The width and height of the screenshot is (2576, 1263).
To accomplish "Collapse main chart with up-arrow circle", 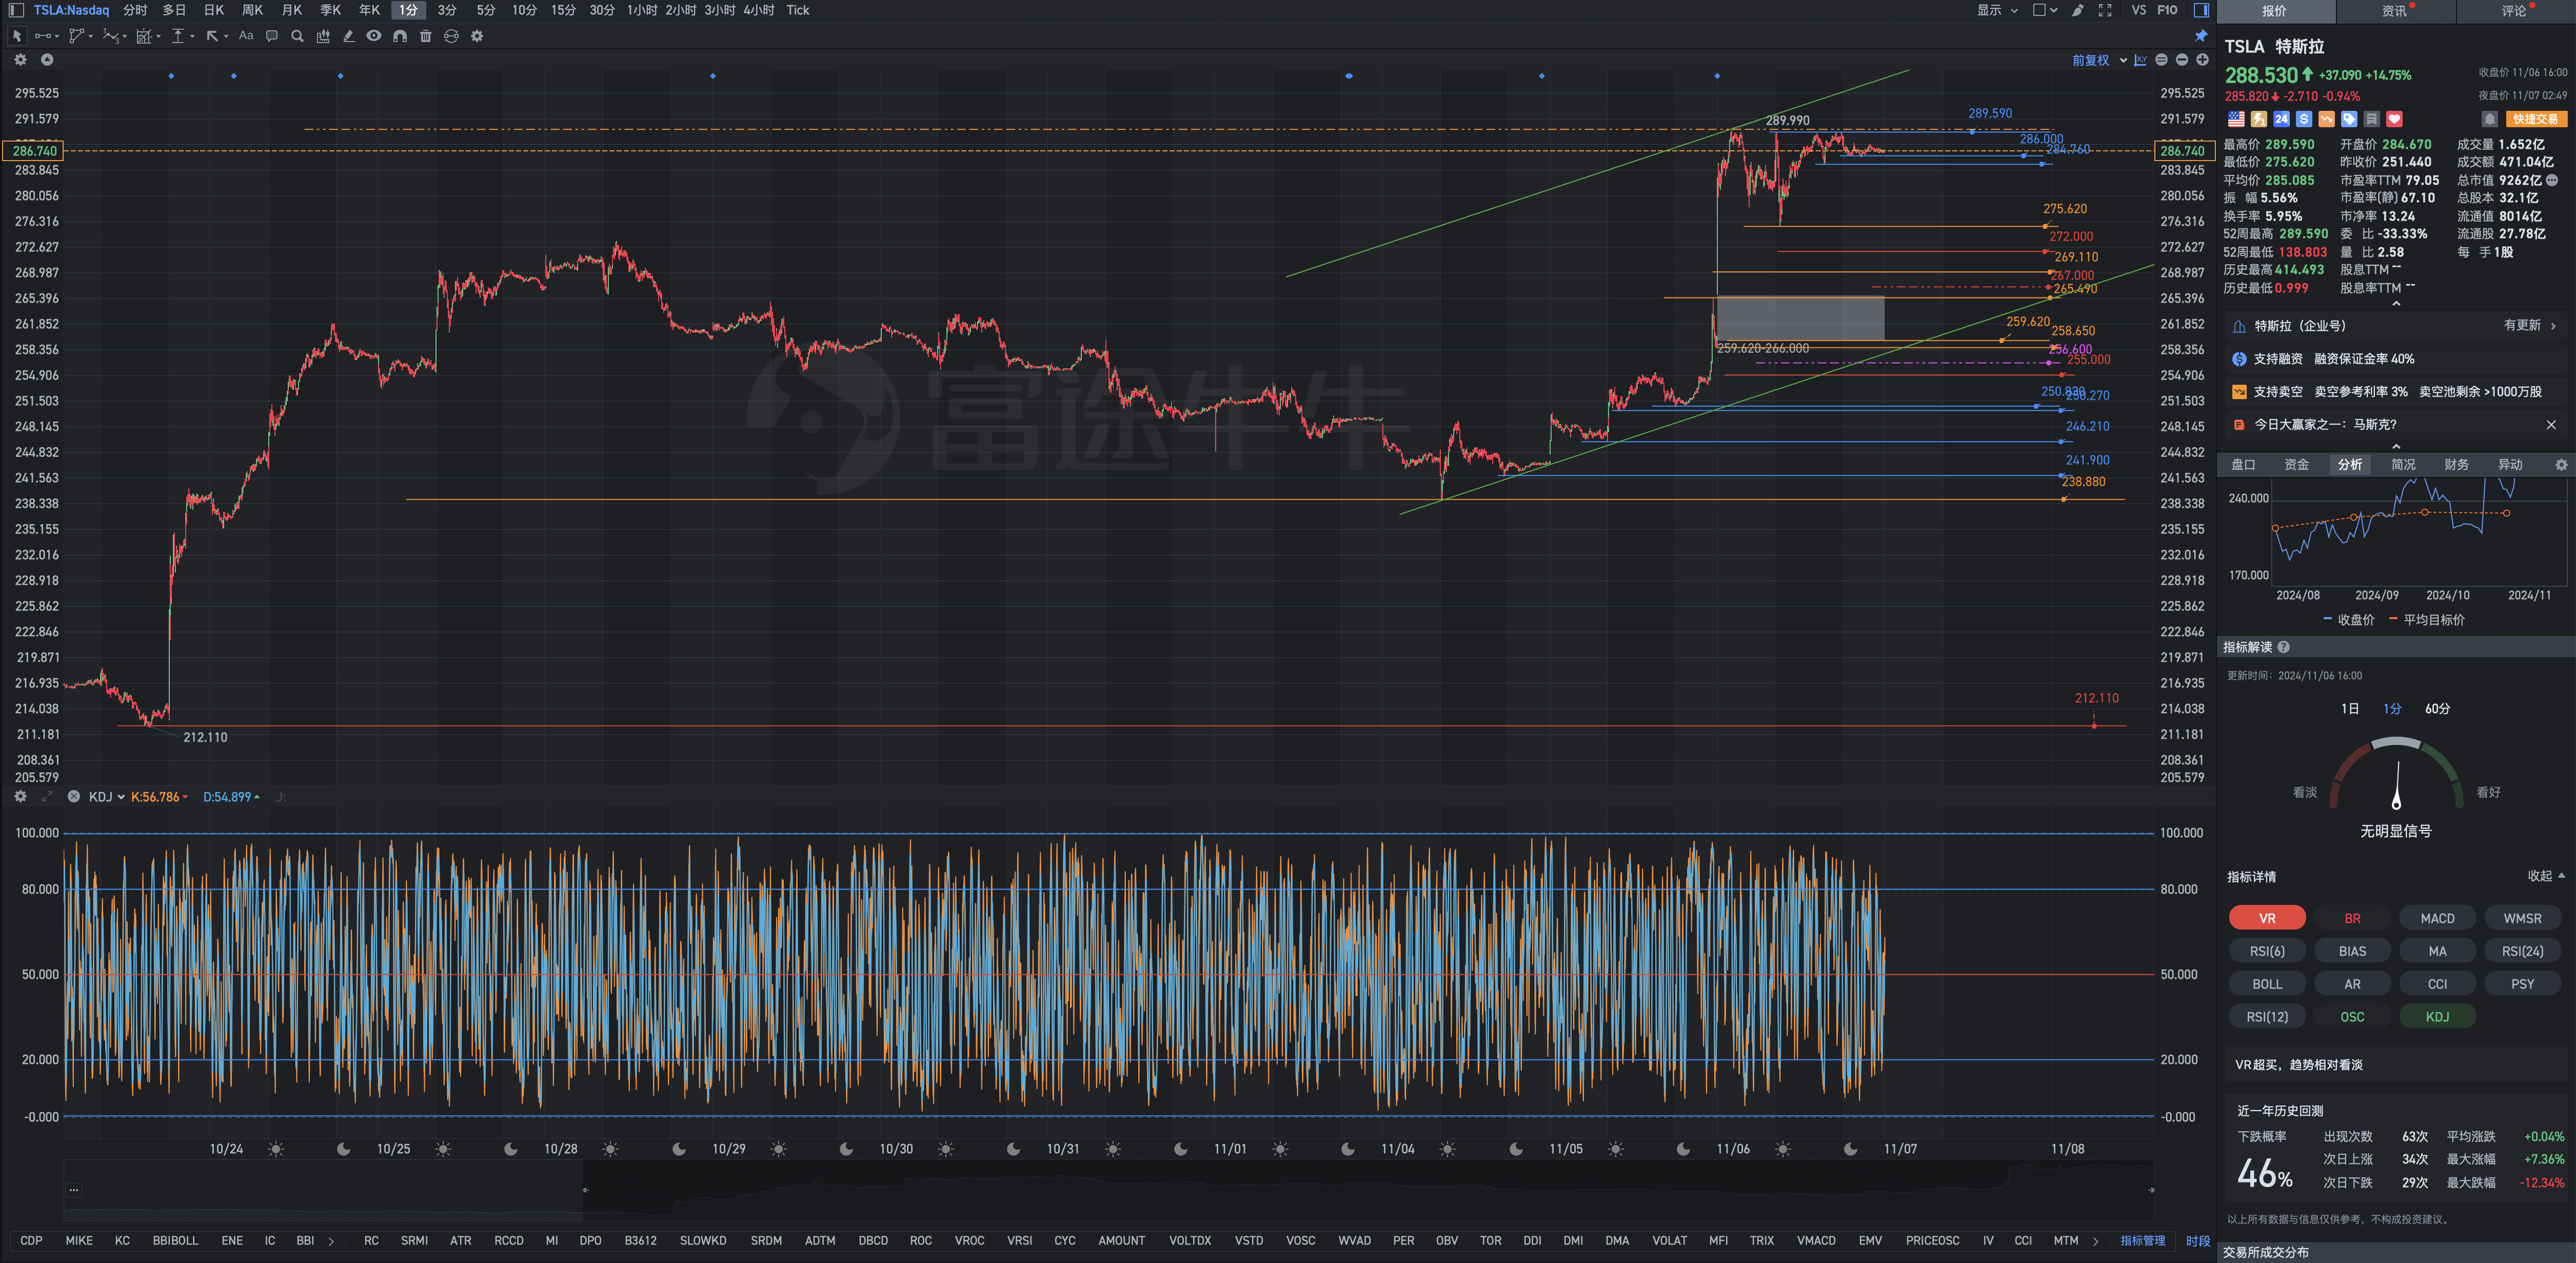I will pyautogui.click(x=47, y=60).
